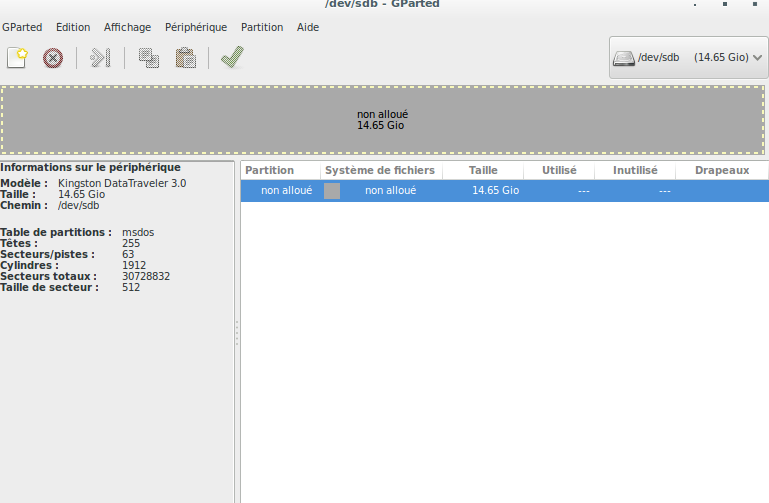Open the Partition menu in menu bar
Image resolution: width=769 pixels, height=503 pixels.
262,27
